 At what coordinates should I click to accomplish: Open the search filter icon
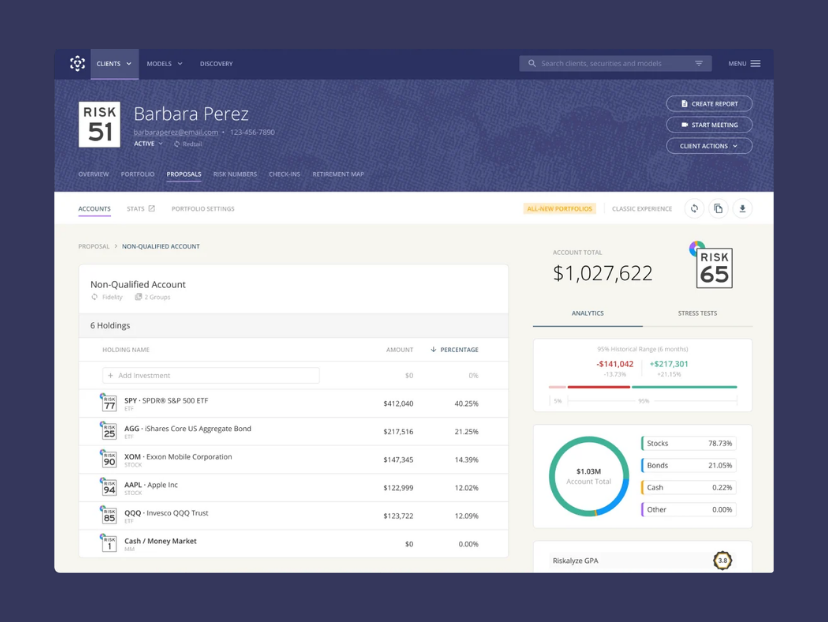point(699,63)
